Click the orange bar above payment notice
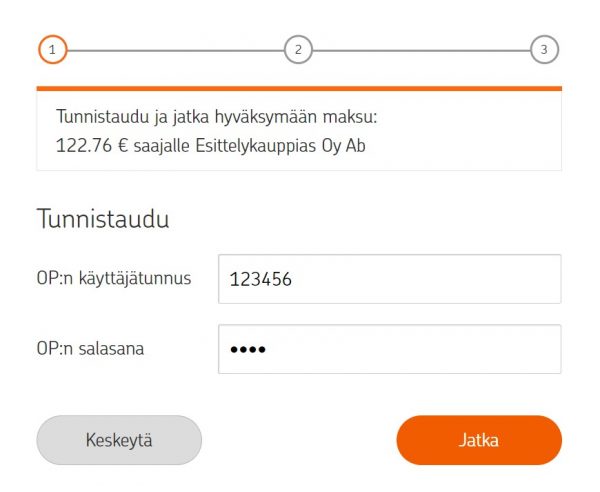Viewport: 600px width, 492px height. pos(299,89)
